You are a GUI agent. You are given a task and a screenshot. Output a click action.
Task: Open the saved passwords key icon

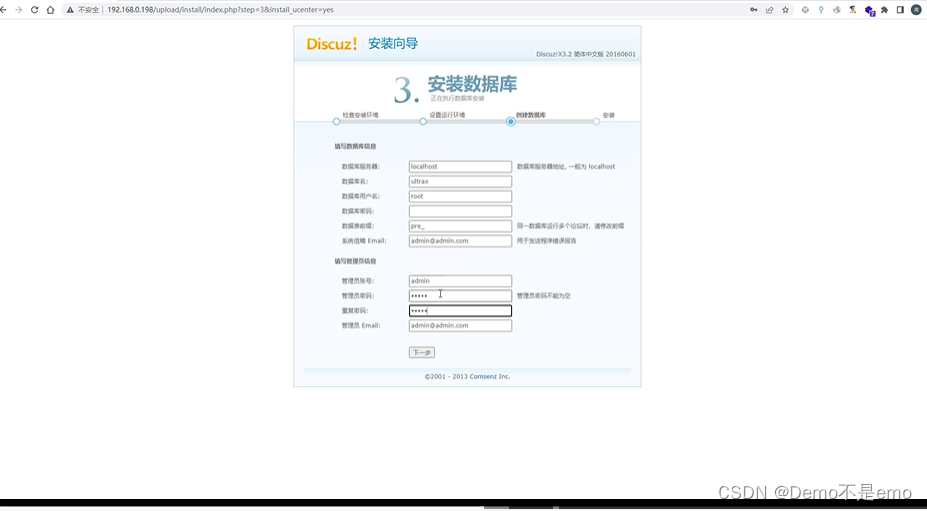pos(754,9)
